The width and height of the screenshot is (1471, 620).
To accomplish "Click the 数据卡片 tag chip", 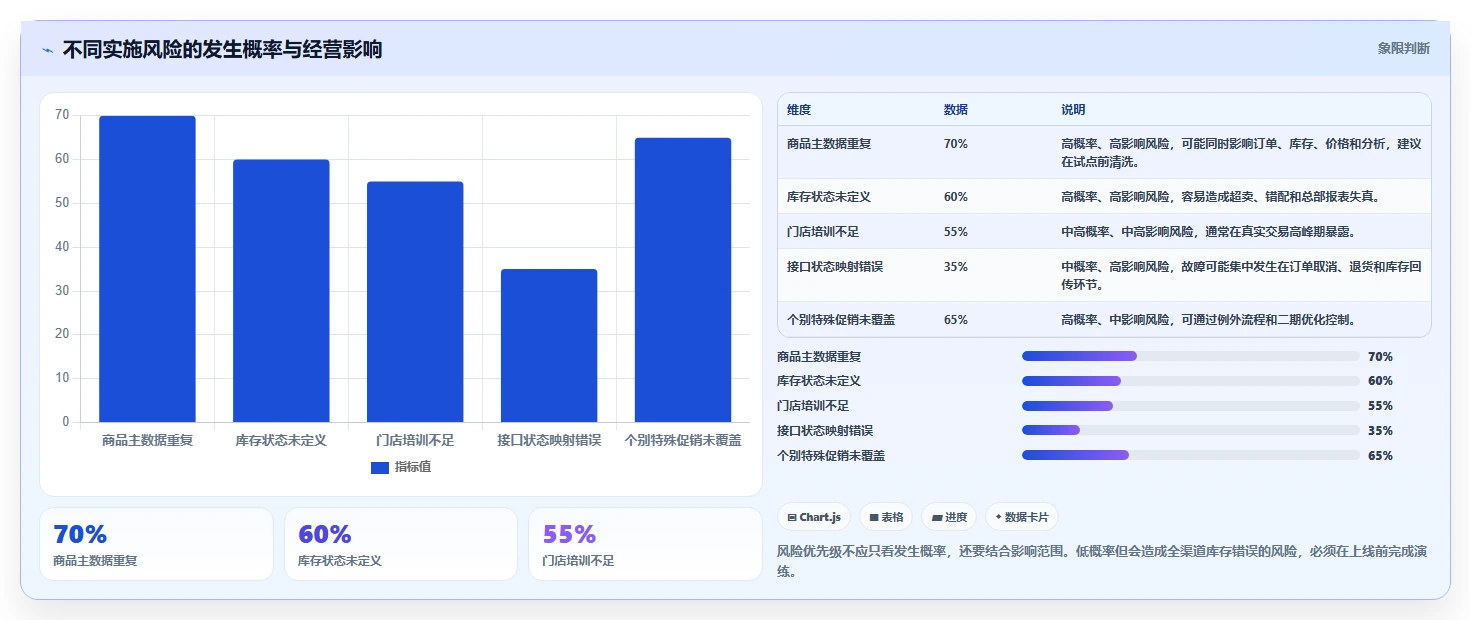I will pyautogui.click(x=1022, y=517).
